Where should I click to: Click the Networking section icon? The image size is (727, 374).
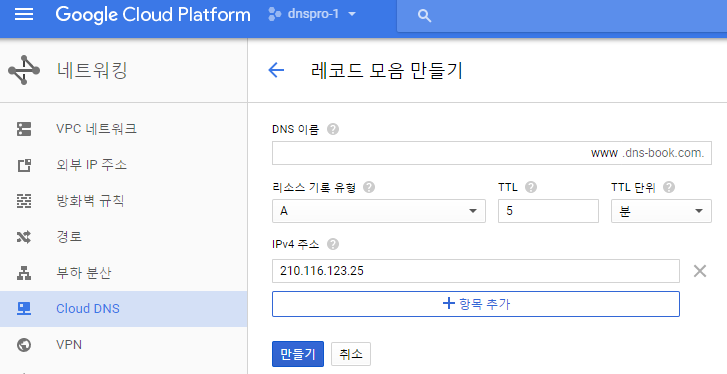point(24,70)
